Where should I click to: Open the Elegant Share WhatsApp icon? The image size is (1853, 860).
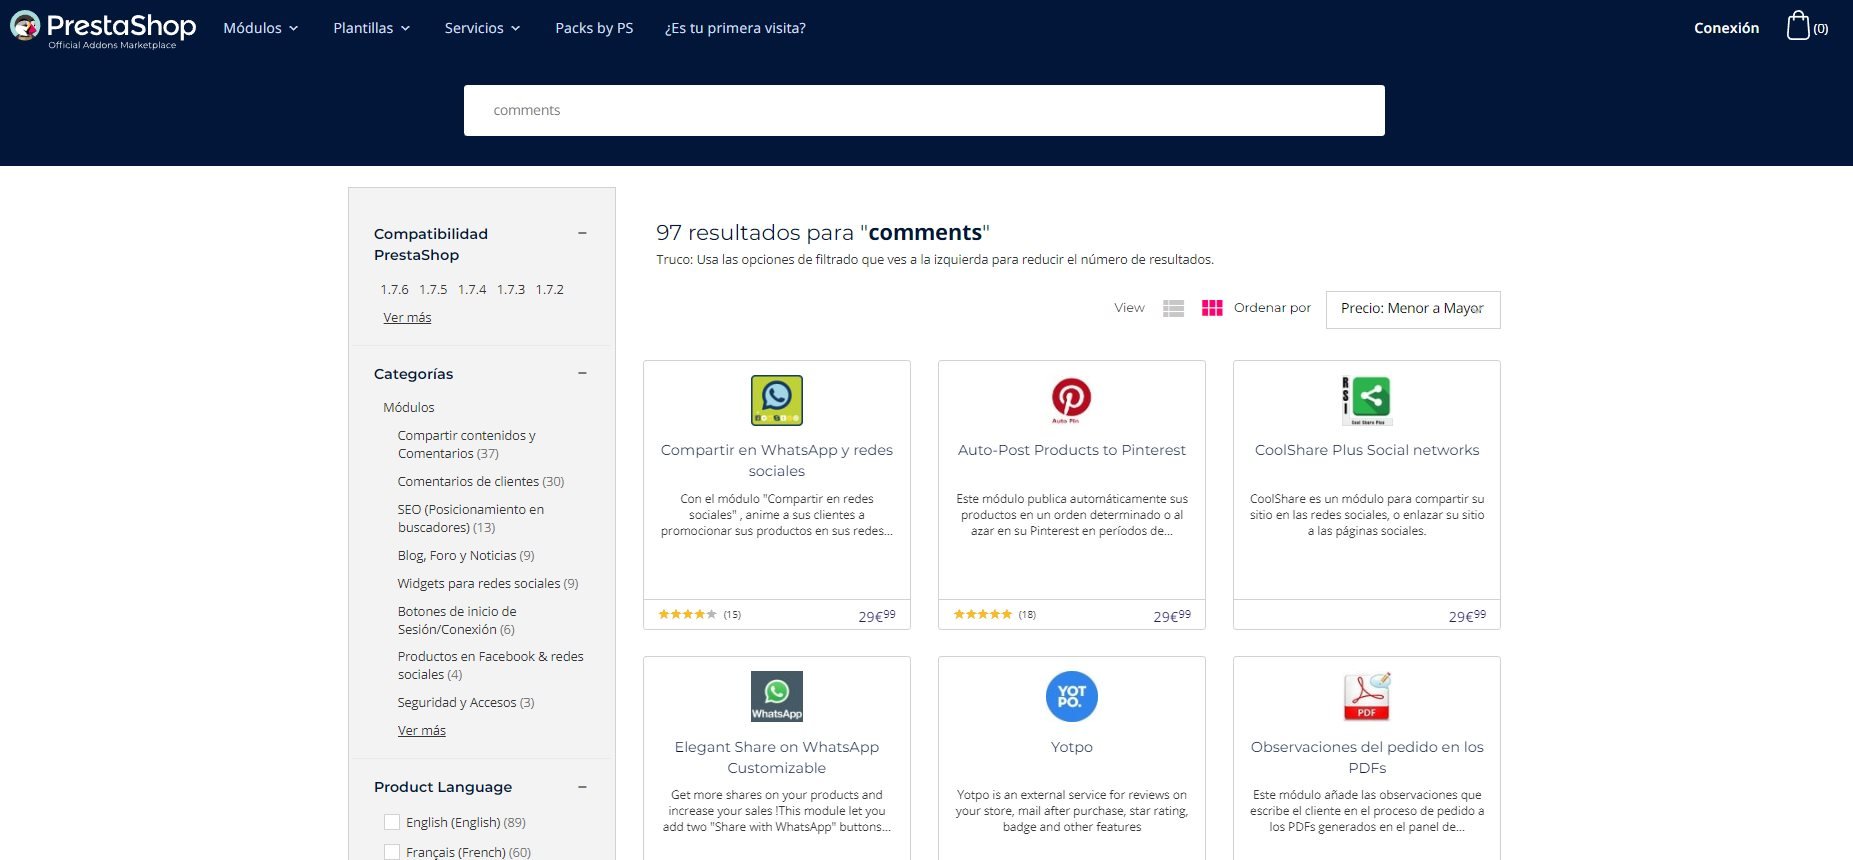click(777, 696)
